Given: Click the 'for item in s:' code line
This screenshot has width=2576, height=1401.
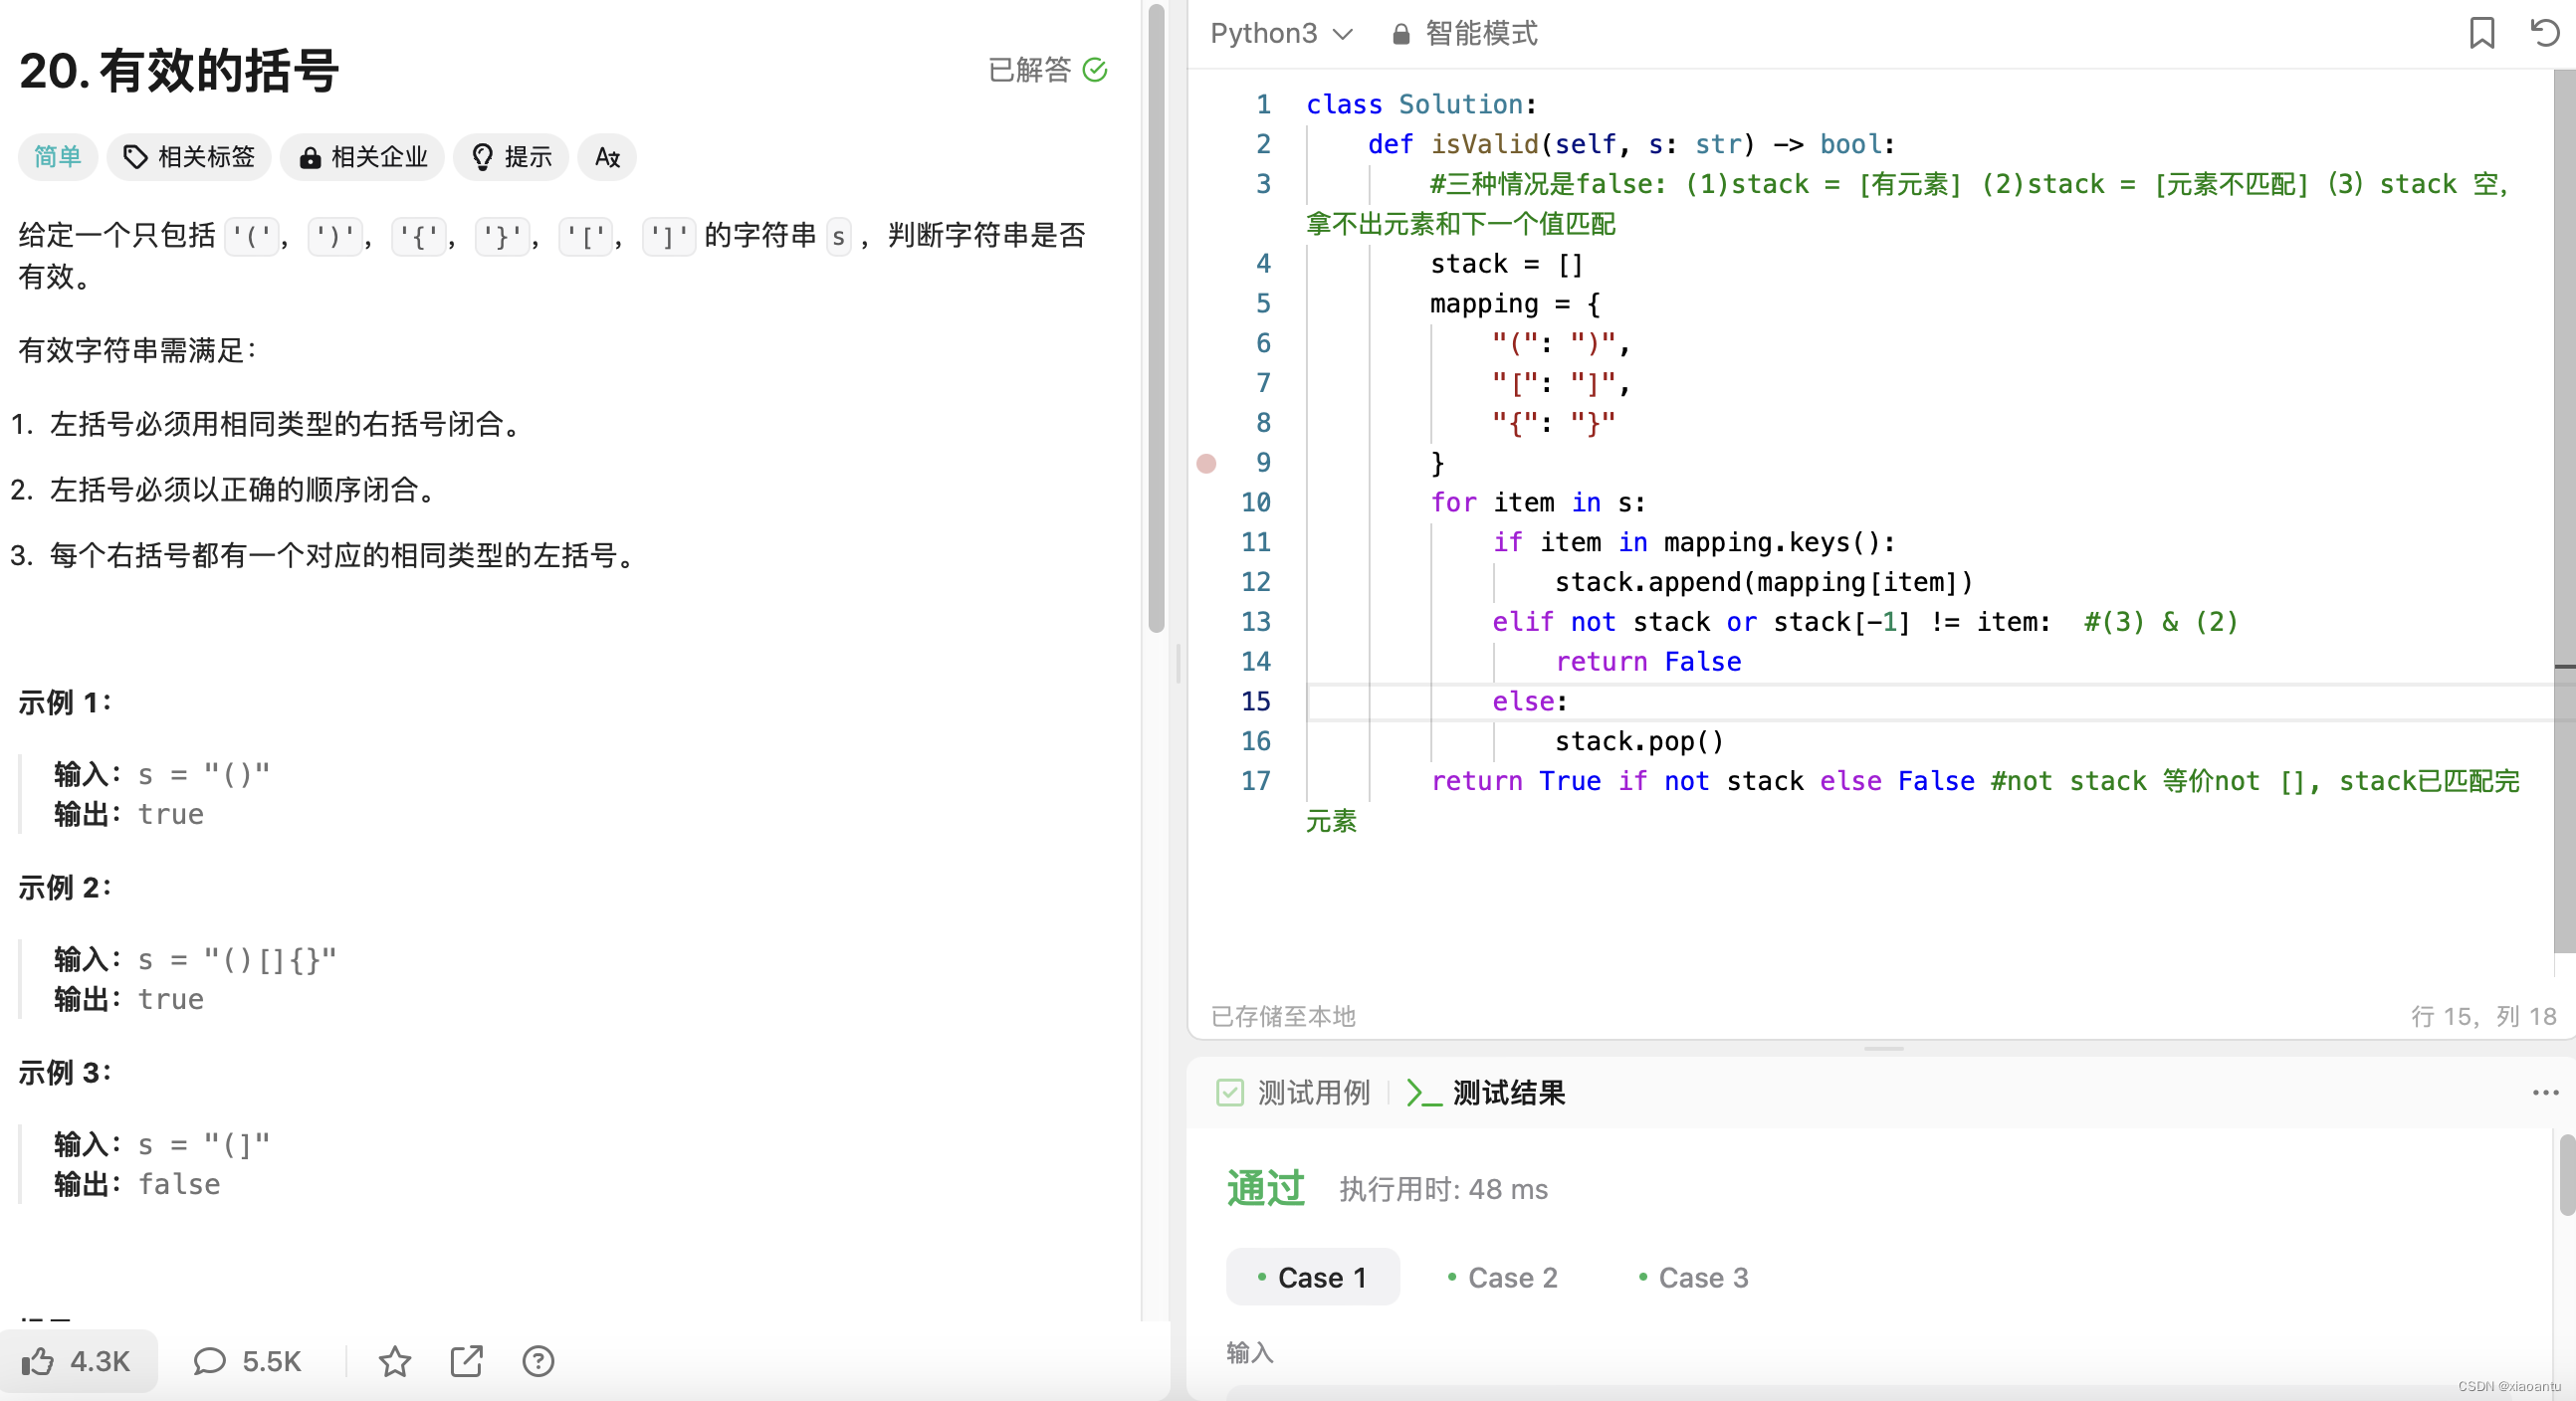Looking at the screenshot, I should coord(1537,502).
